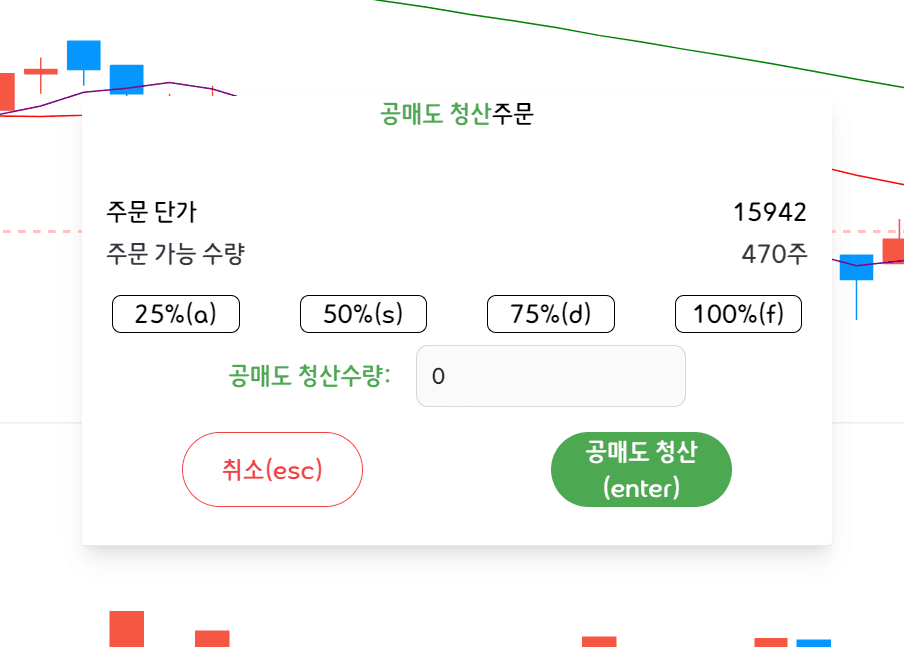Viewport: 904px width, 647px height.
Task: Cancel the order with 취소(esc)
Action: click(272, 469)
